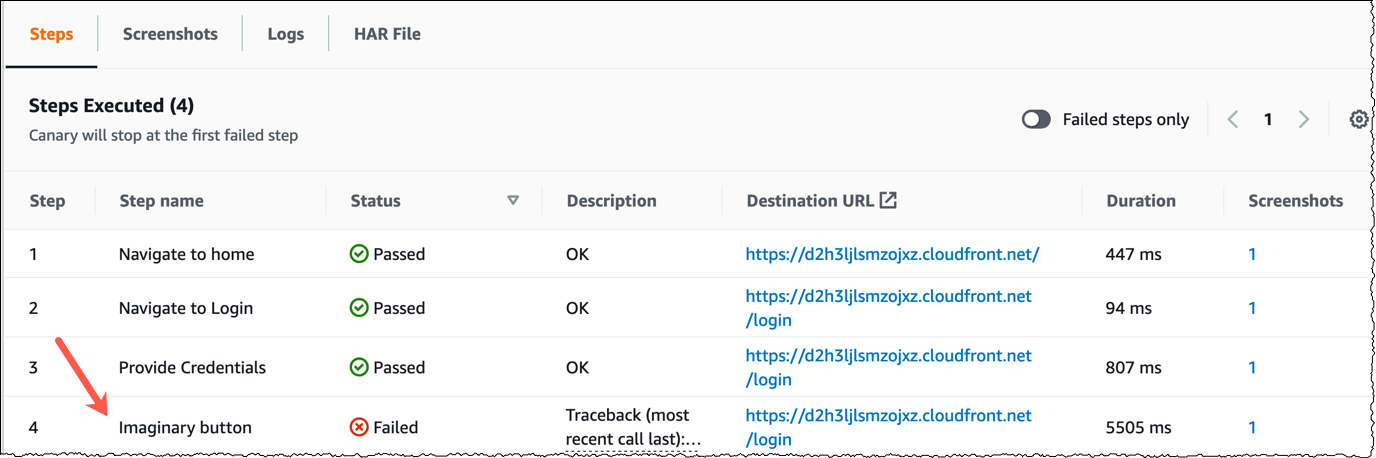The image size is (1376, 458).
Task: Click the Duration column header
Action: pyautogui.click(x=1141, y=201)
